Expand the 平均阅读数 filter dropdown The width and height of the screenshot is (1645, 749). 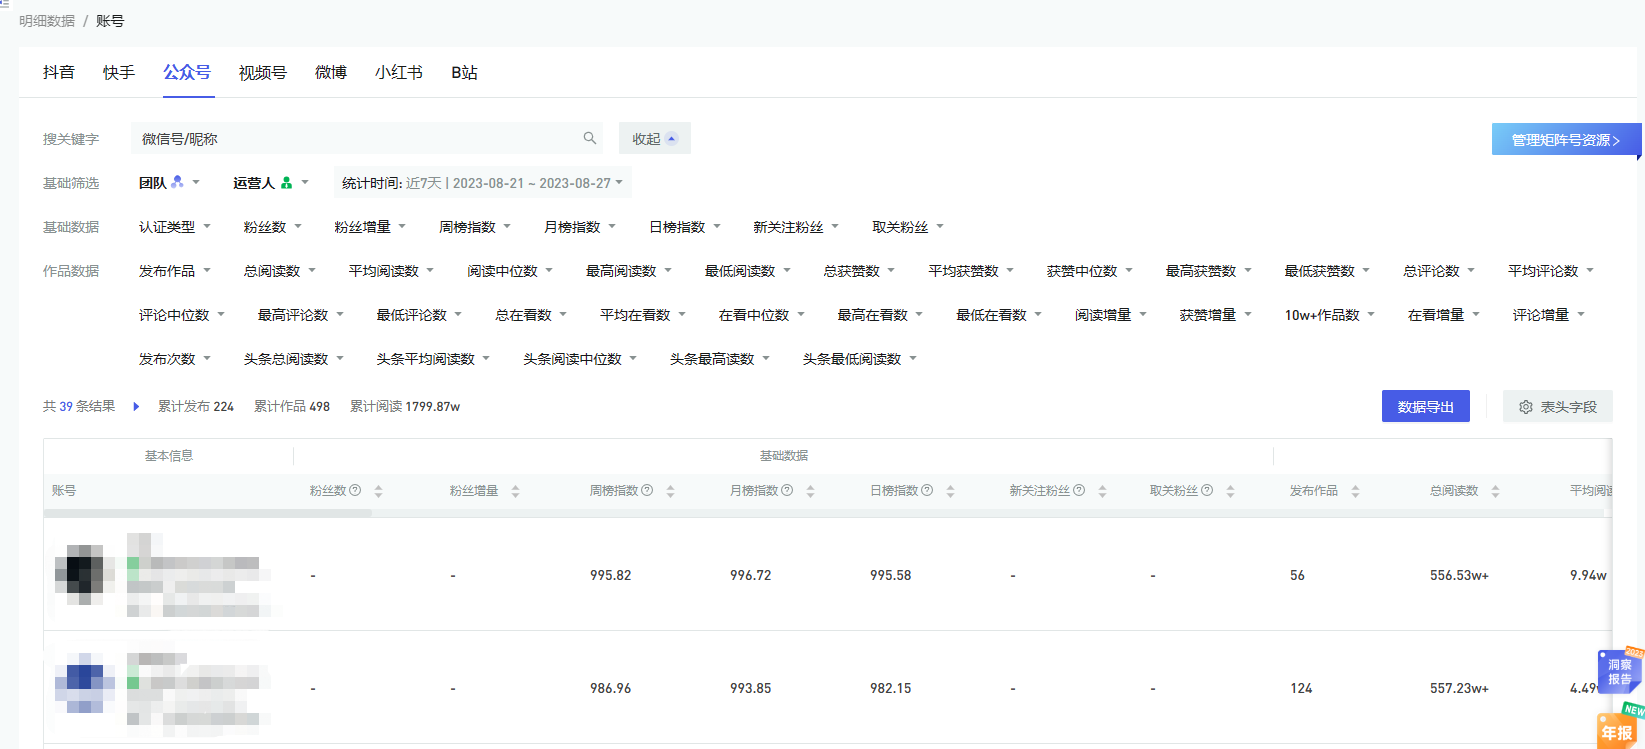392,270
